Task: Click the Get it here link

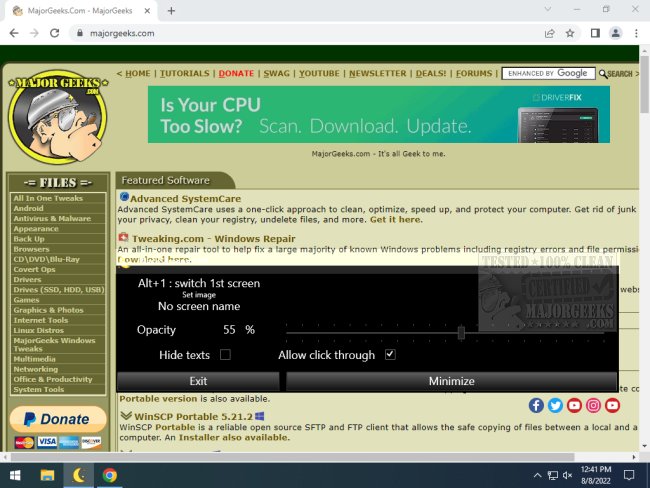Action: tap(395, 219)
